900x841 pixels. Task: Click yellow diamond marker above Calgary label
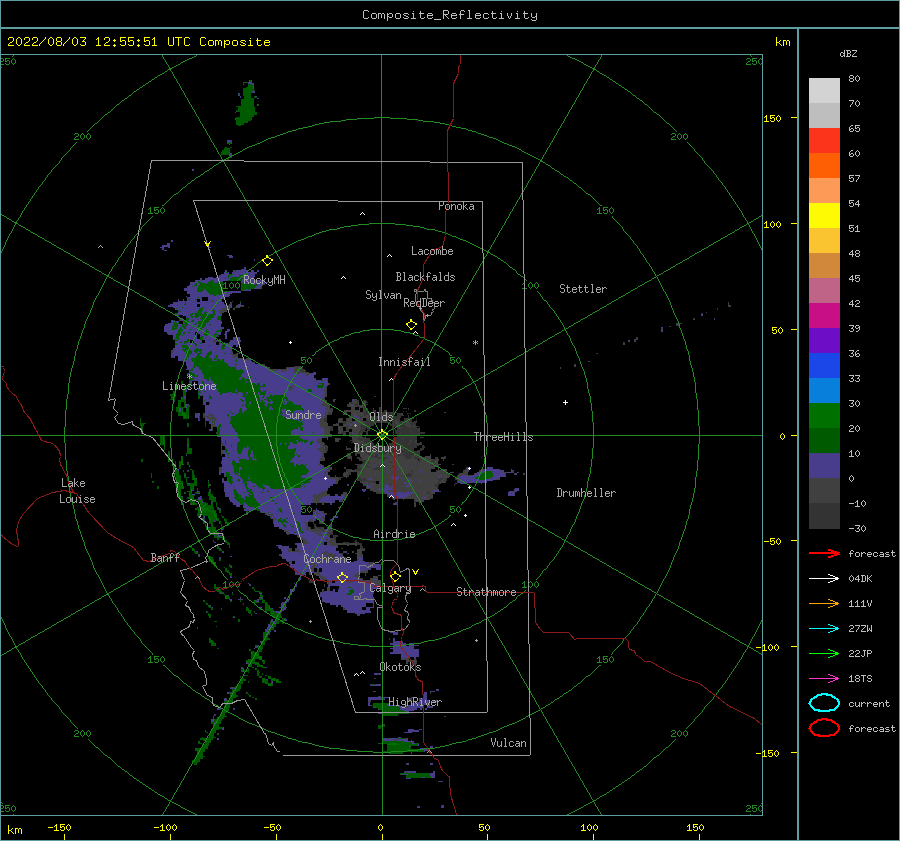click(x=395, y=576)
